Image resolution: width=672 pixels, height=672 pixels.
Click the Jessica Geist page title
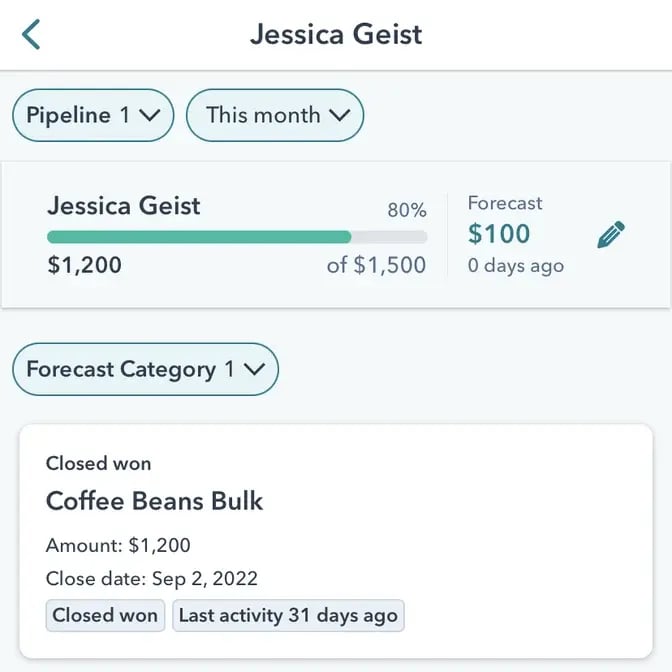coord(336,34)
